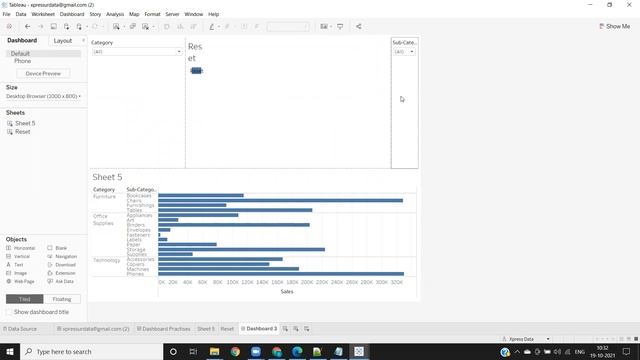The width and height of the screenshot is (640, 360).
Task: Click the blue Reset mark in dashboard
Action: (x=196, y=71)
